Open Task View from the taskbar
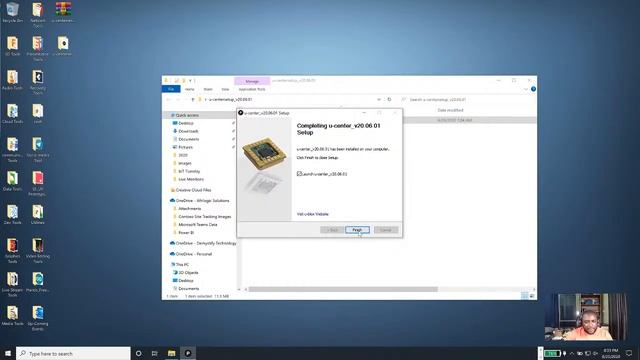 coord(155,353)
